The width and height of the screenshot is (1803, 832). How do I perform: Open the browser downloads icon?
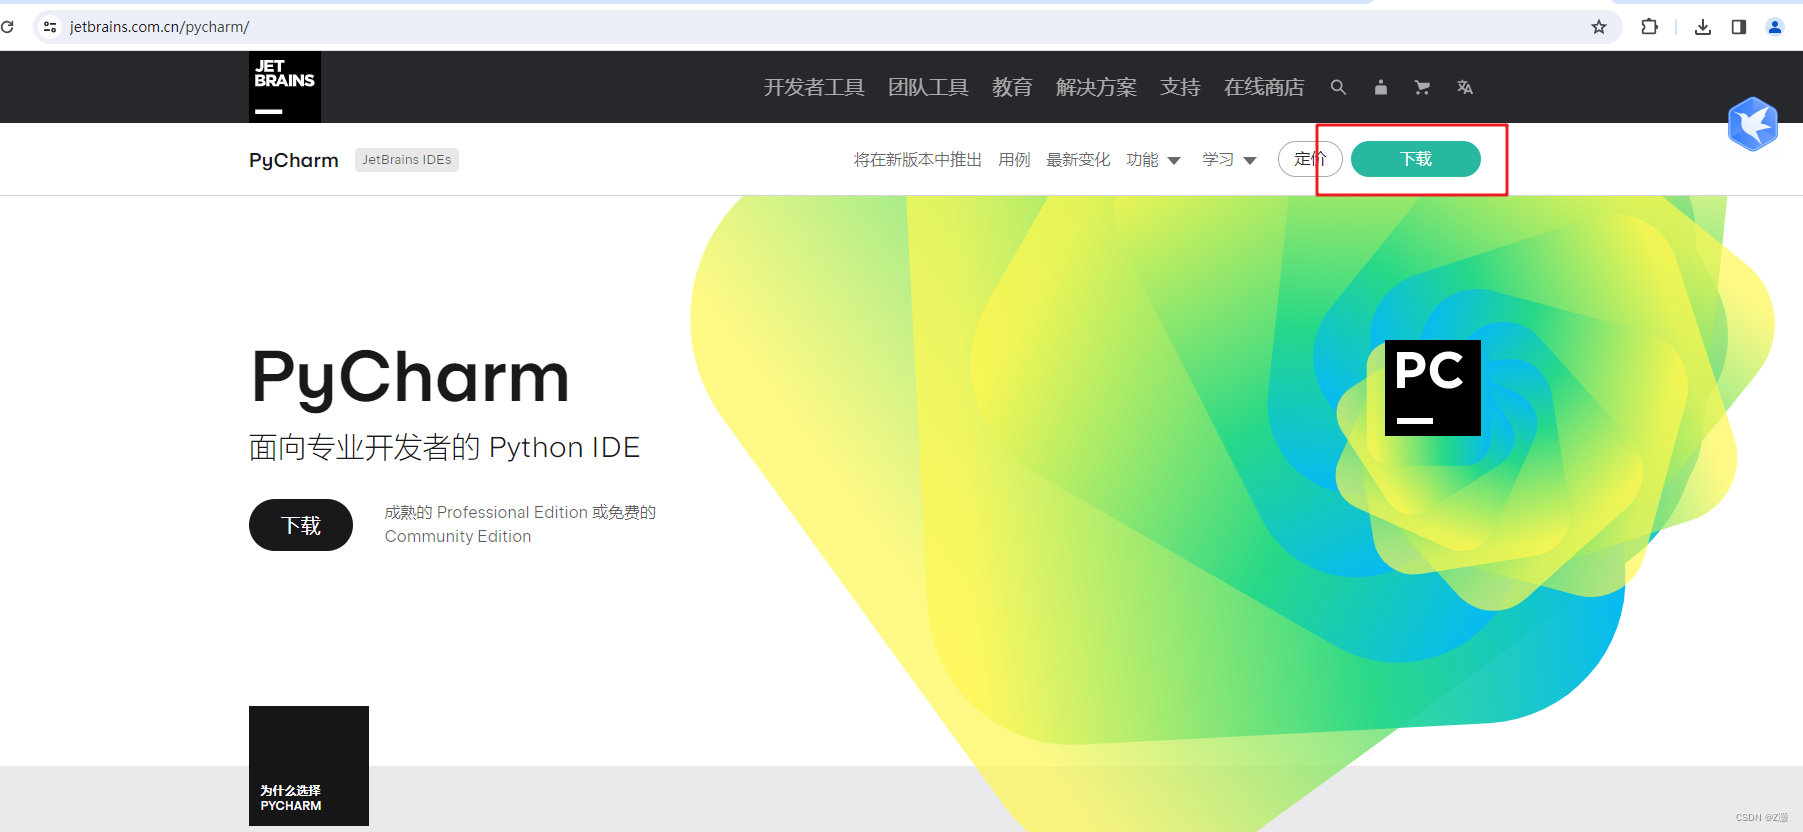click(x=1703, y=27)
